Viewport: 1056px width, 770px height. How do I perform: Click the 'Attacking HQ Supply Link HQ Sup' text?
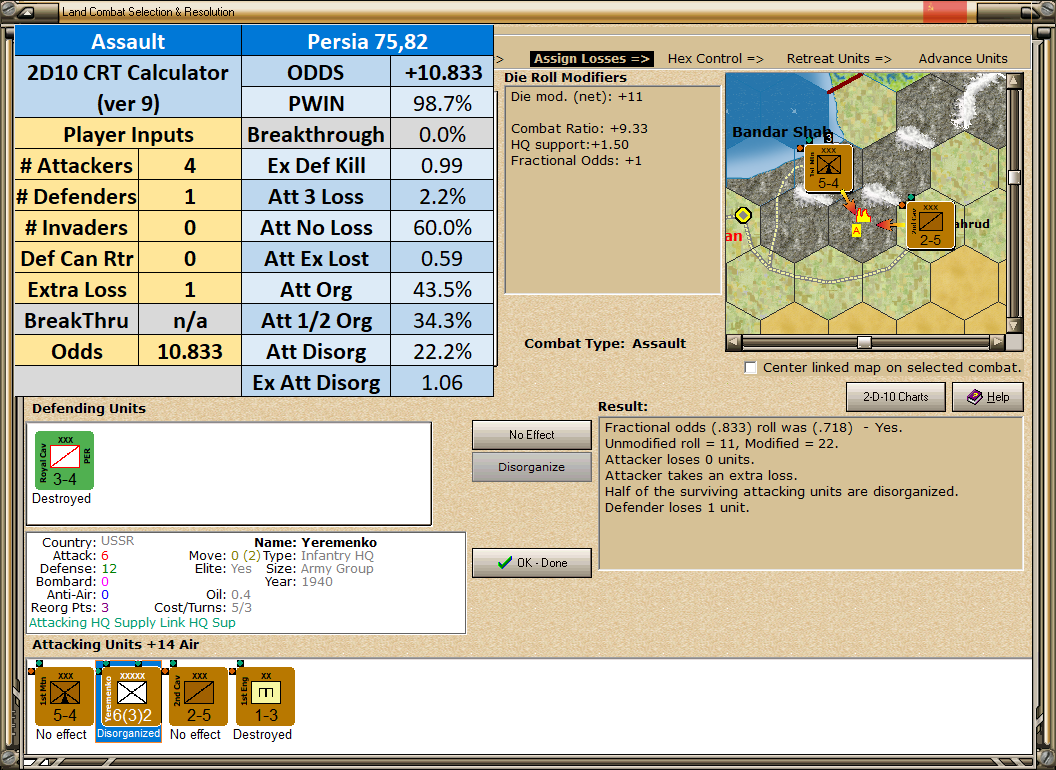coord(132,622)
